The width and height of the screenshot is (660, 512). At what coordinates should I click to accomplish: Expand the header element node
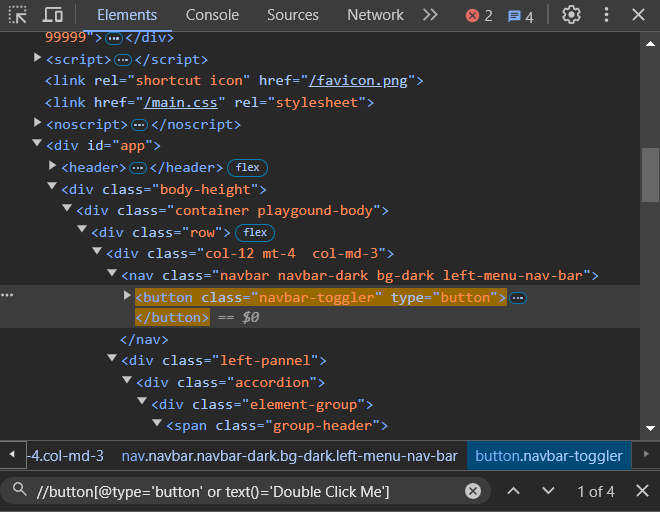(54, 167)
